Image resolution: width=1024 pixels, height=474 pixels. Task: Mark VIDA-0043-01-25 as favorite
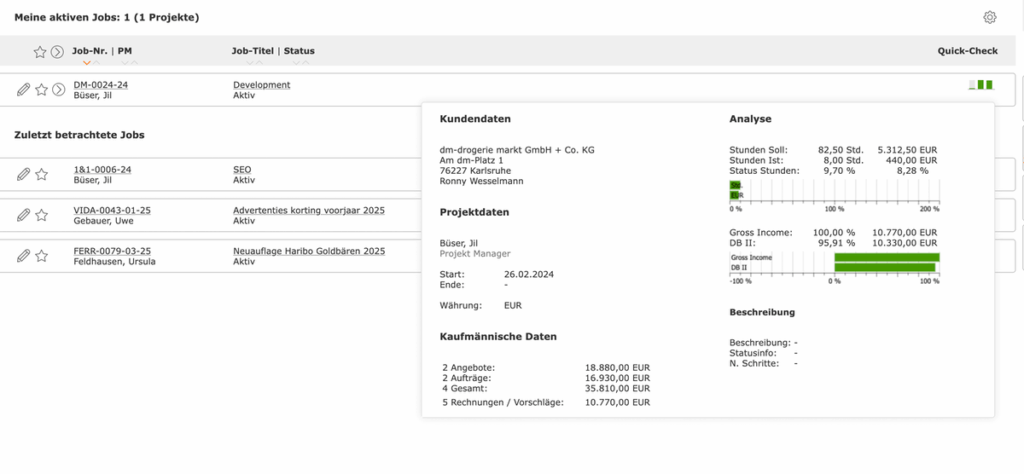tap(42, 215)
